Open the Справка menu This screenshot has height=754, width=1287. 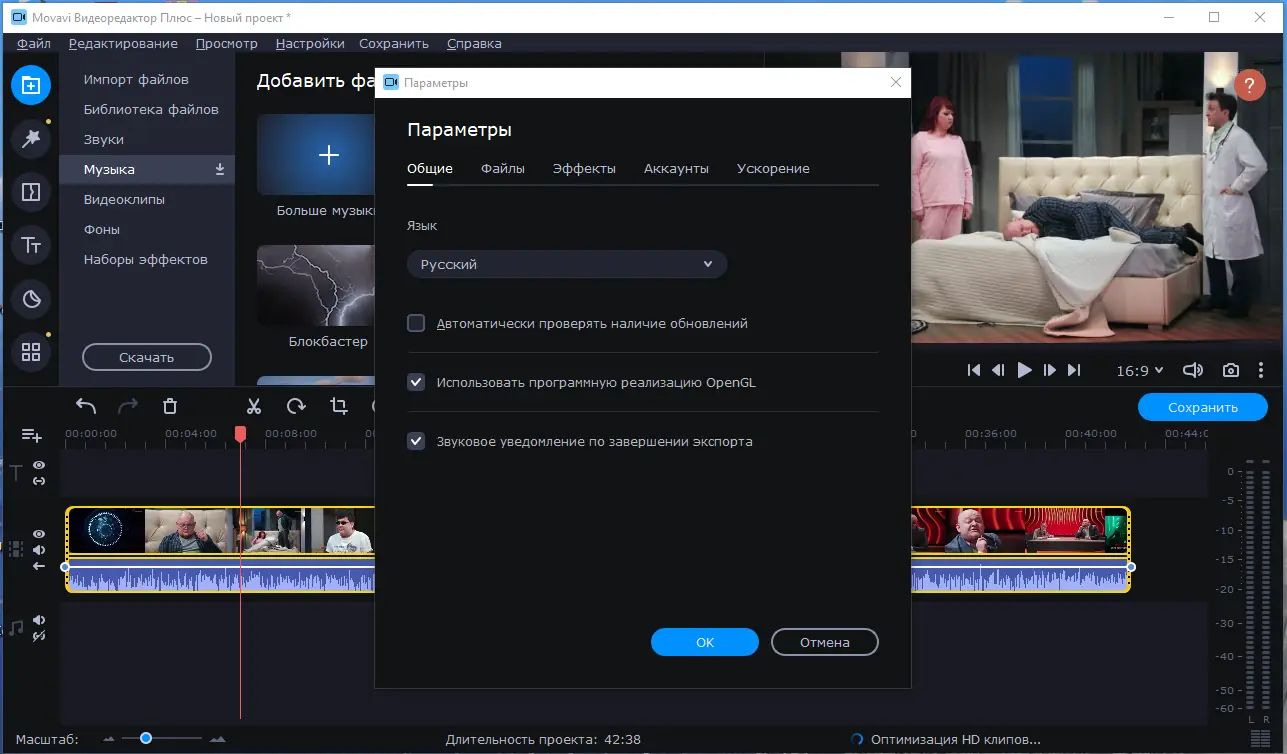473,43
